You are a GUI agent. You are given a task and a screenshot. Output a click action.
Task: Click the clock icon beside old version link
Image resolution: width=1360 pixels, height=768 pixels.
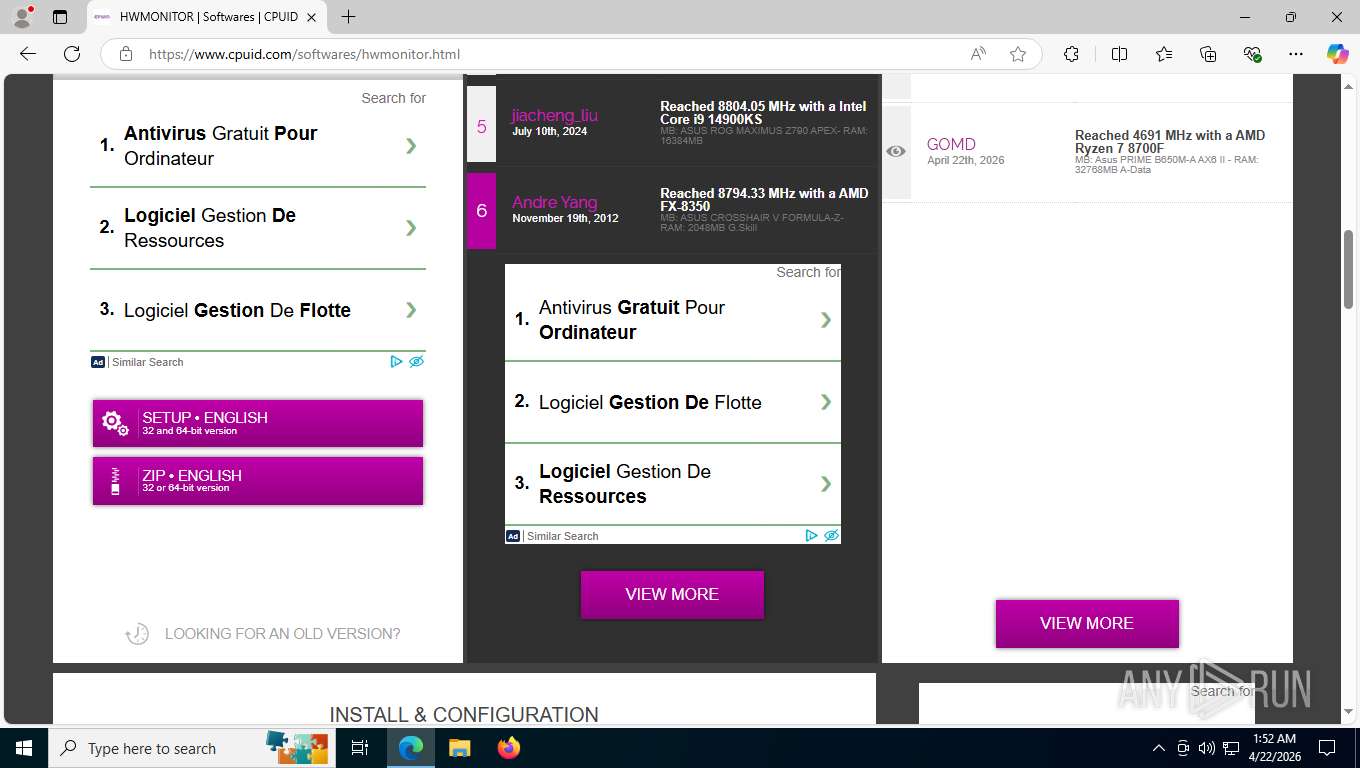click(137, 634)
